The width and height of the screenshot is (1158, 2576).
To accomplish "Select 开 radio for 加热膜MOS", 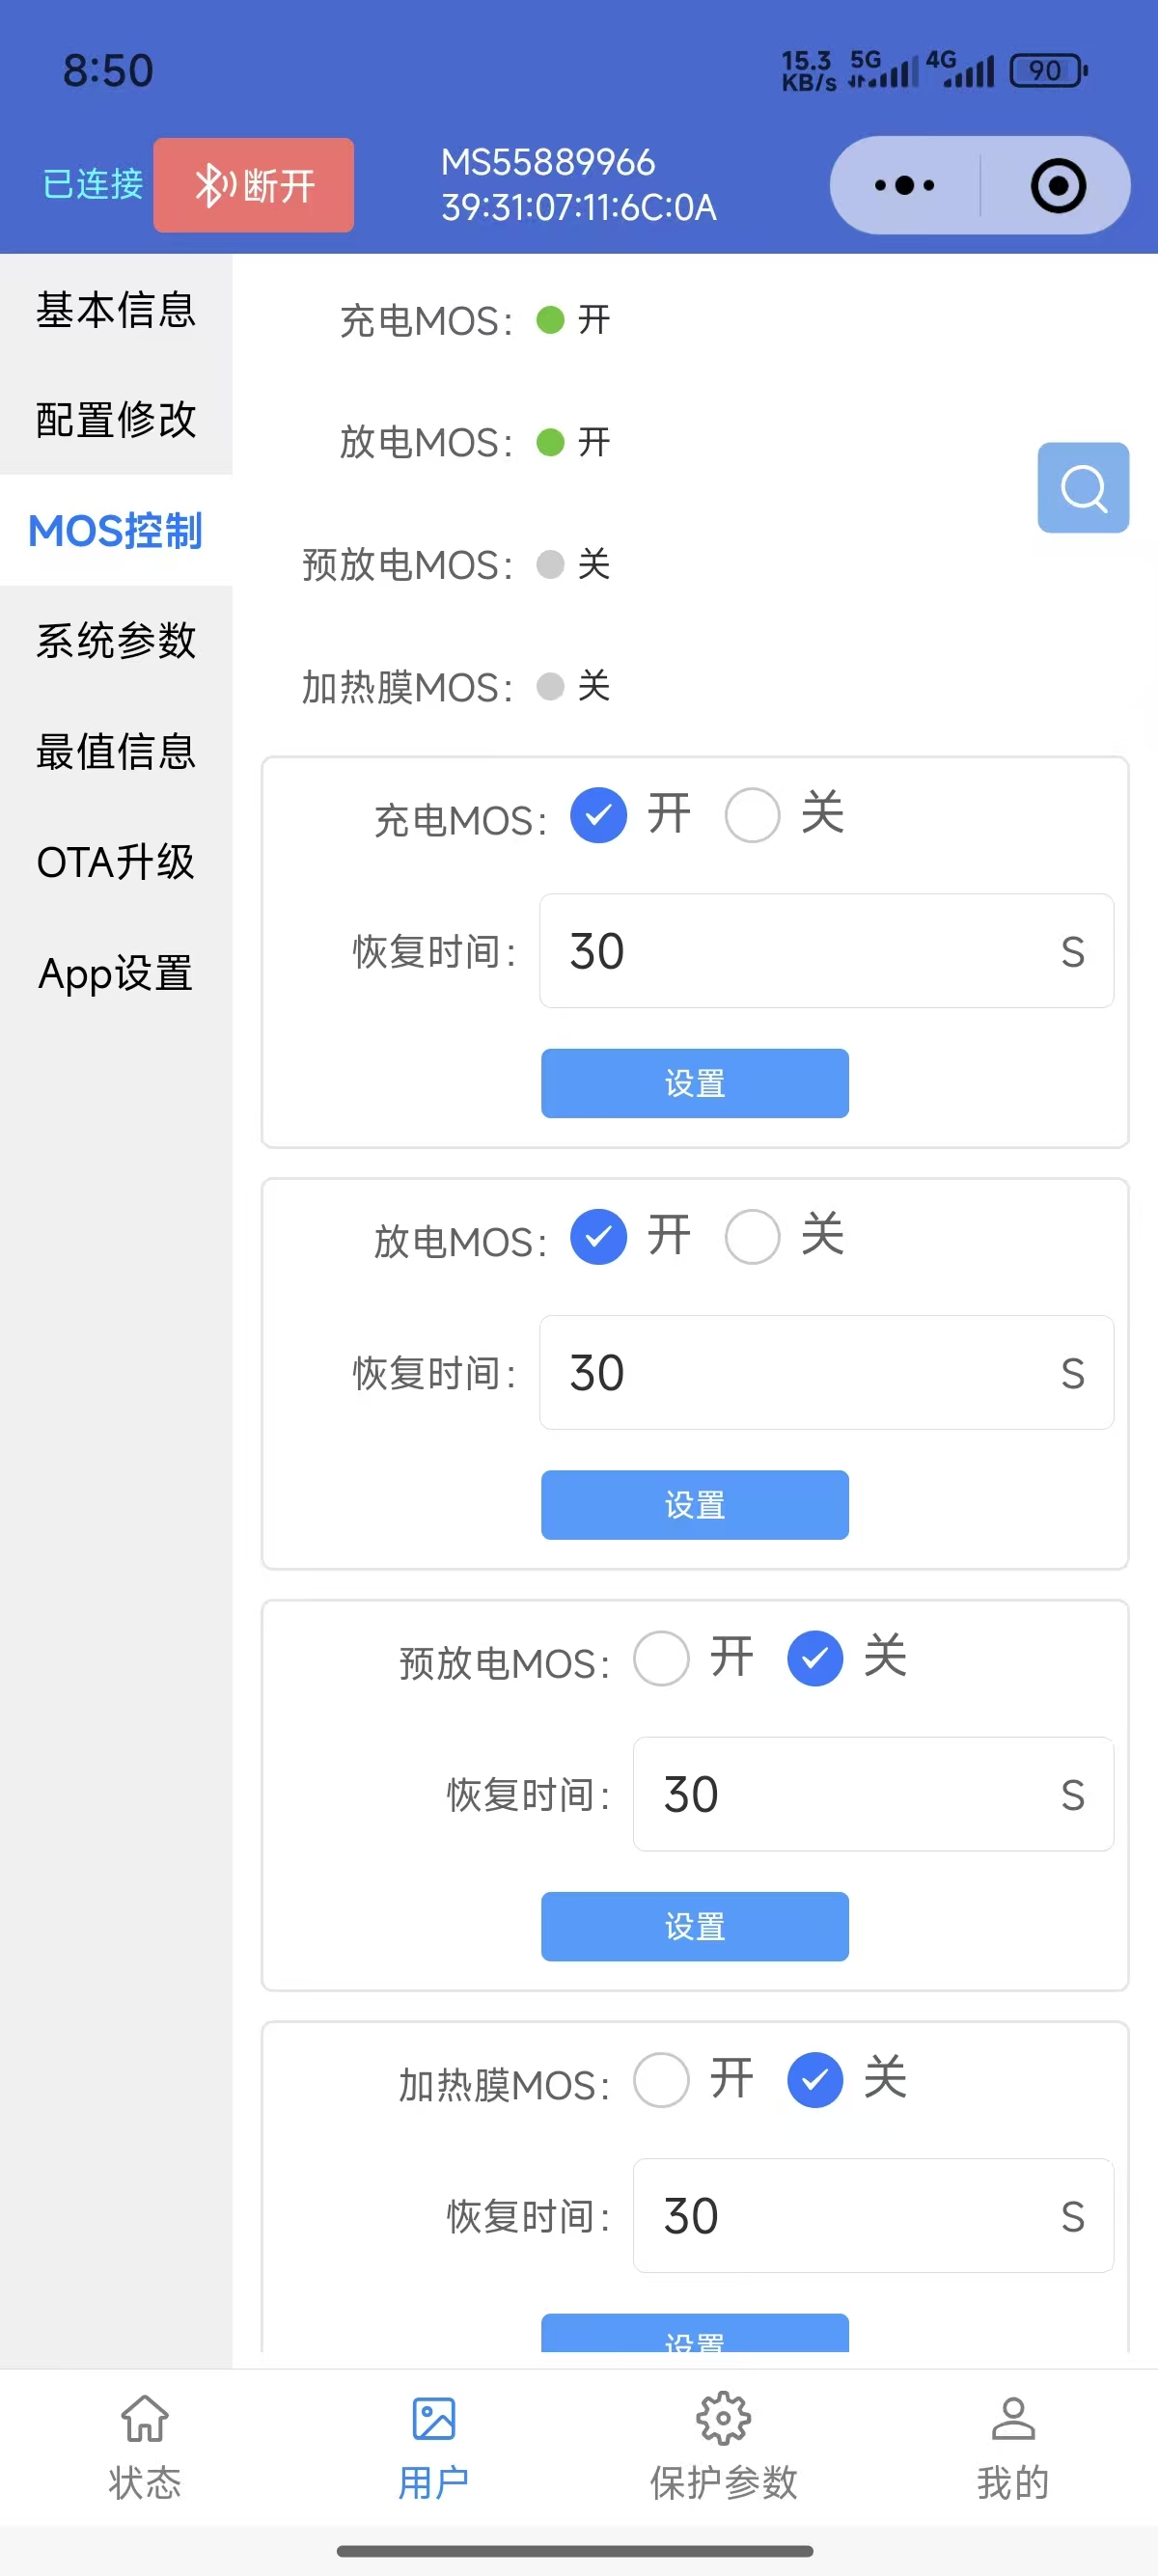I will click(661, 2080).
